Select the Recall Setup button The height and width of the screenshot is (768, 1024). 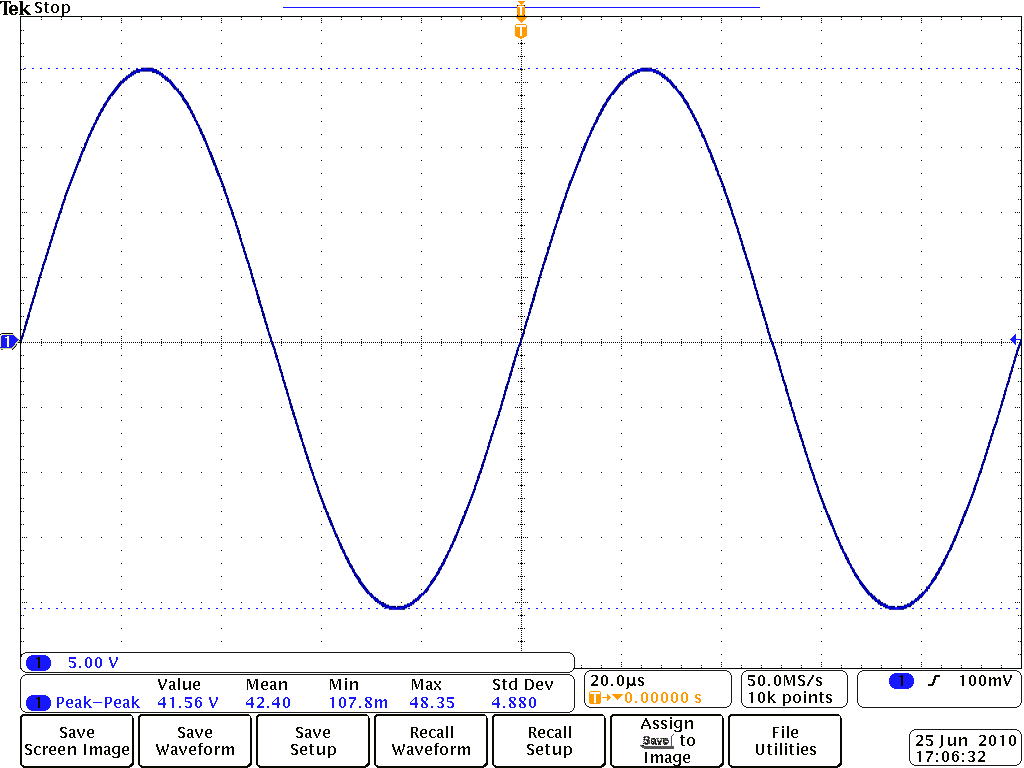pyautogui.click(x=549, y=741)
